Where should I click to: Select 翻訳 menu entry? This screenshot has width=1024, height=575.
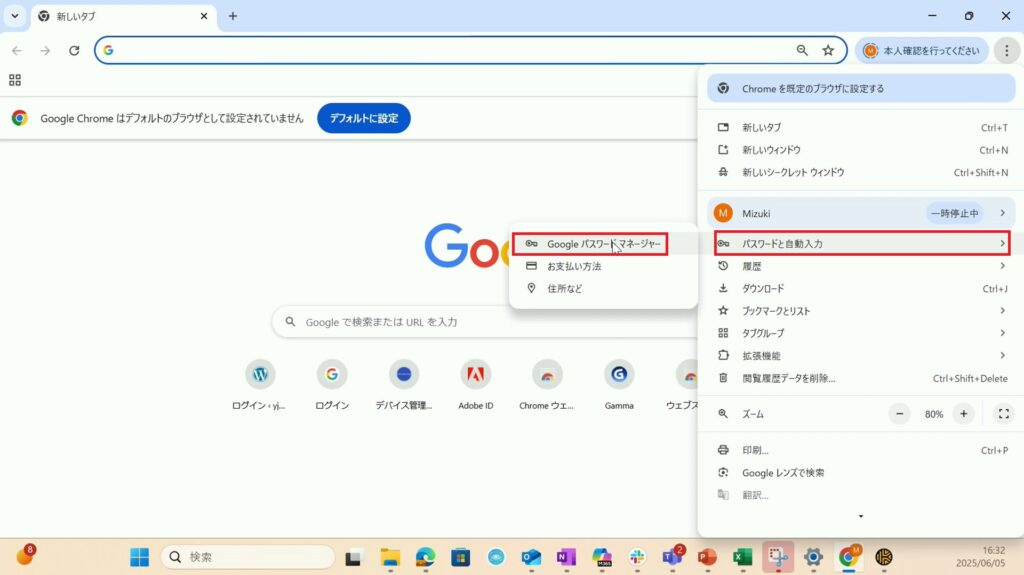861,495
